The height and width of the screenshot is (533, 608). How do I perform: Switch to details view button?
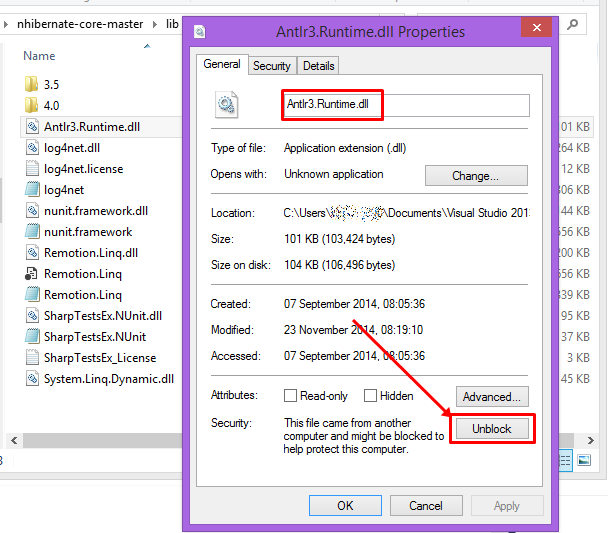pos(565,460)
